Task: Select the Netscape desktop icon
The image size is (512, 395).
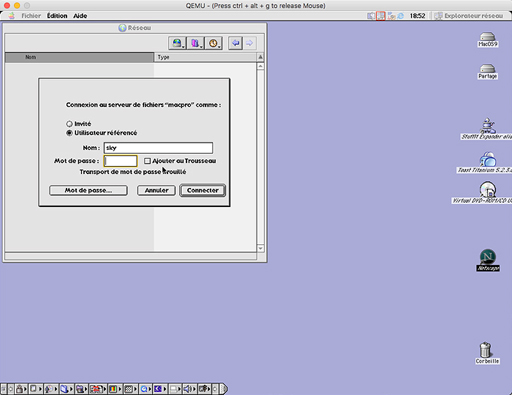Action: (x=488, y=260)
